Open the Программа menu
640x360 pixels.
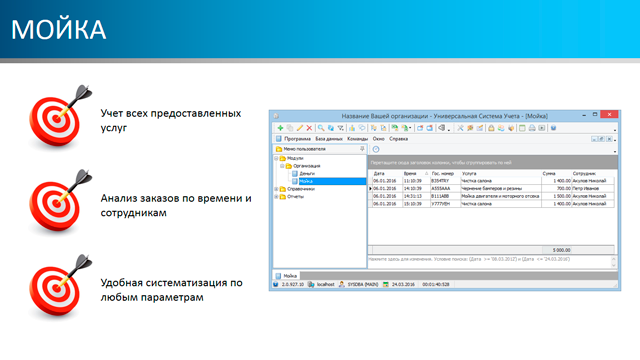click(297, 139)
